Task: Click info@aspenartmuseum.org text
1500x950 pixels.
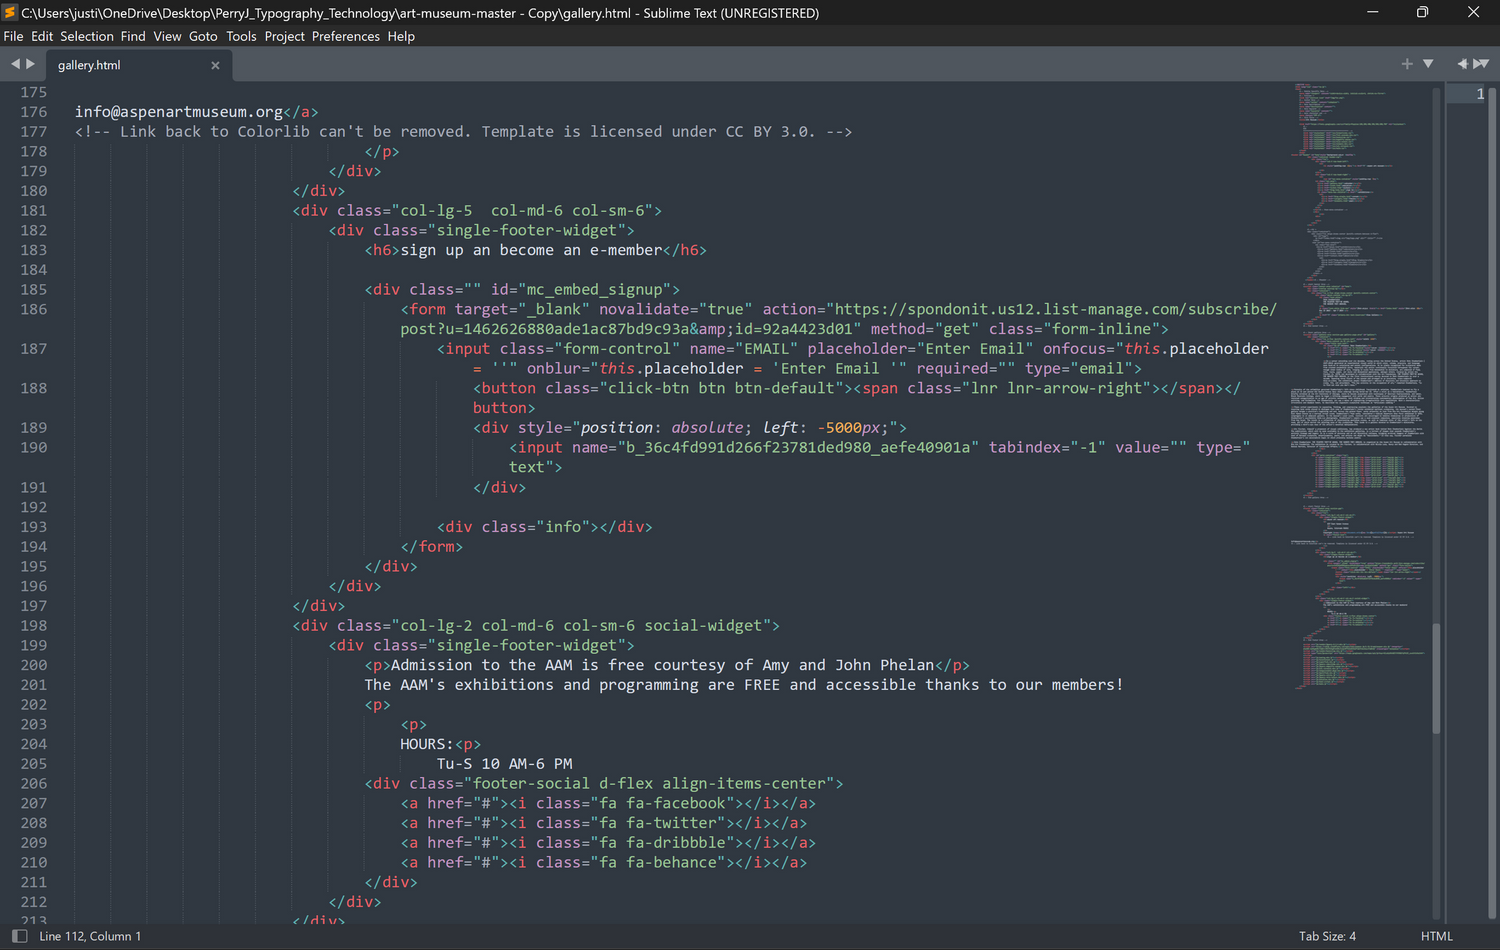Action: [x=179, y=112]
